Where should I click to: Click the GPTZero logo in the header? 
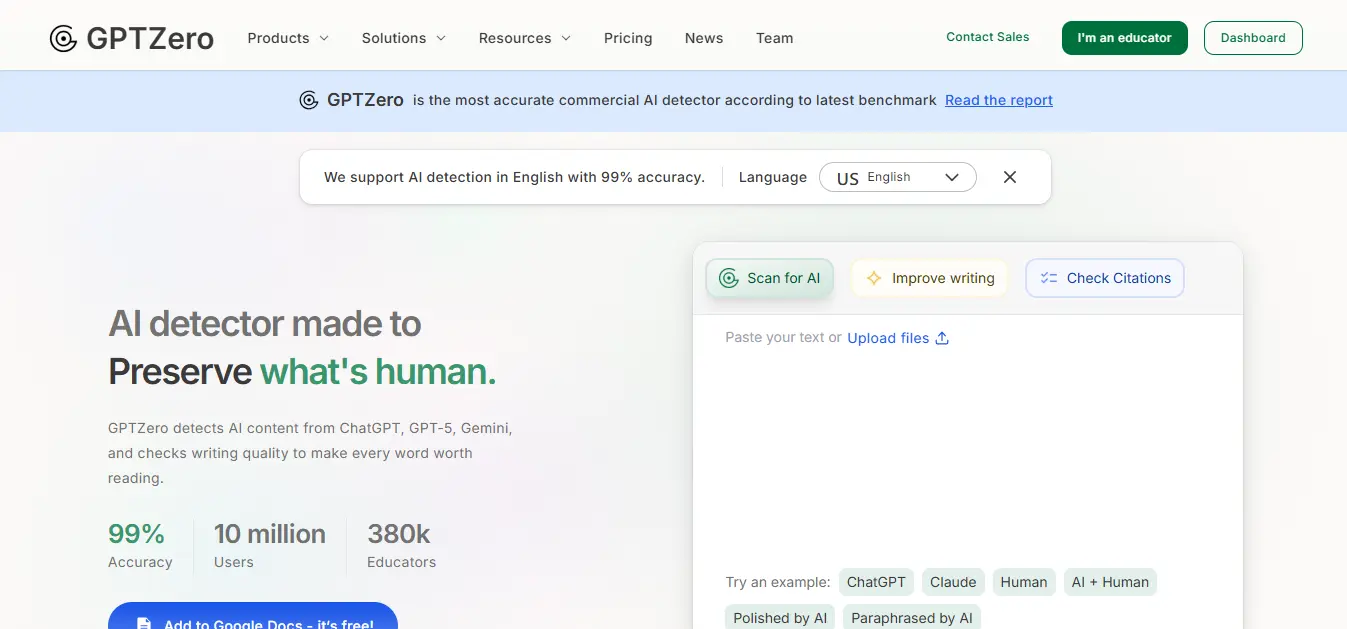131,38
